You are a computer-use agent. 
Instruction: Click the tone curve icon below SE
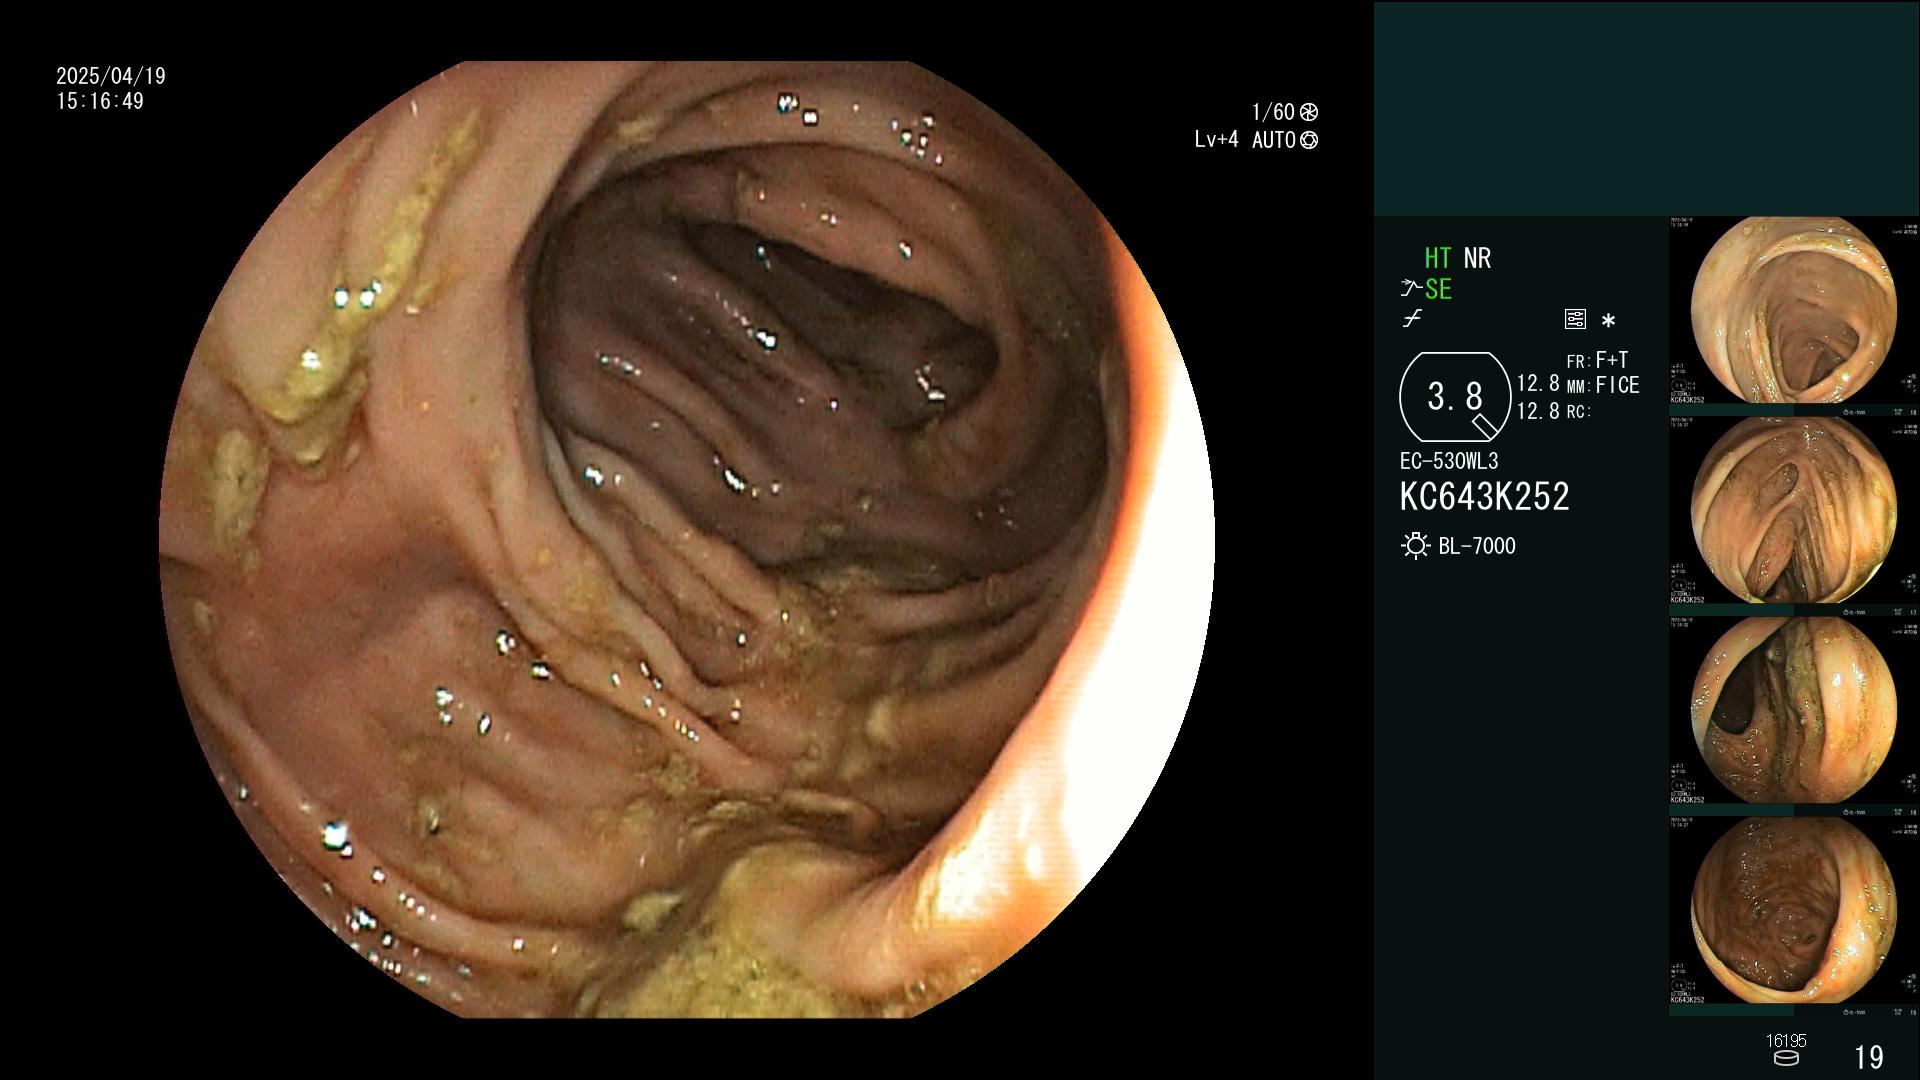1412,319
